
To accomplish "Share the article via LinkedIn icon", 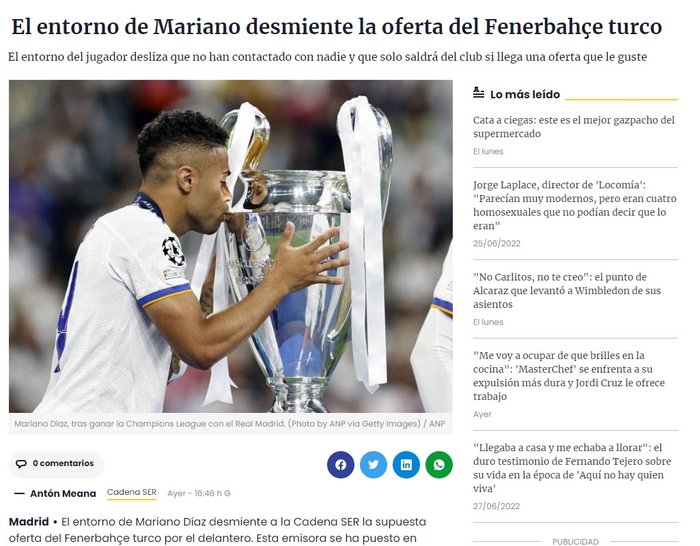I will (x=406, y=465).
